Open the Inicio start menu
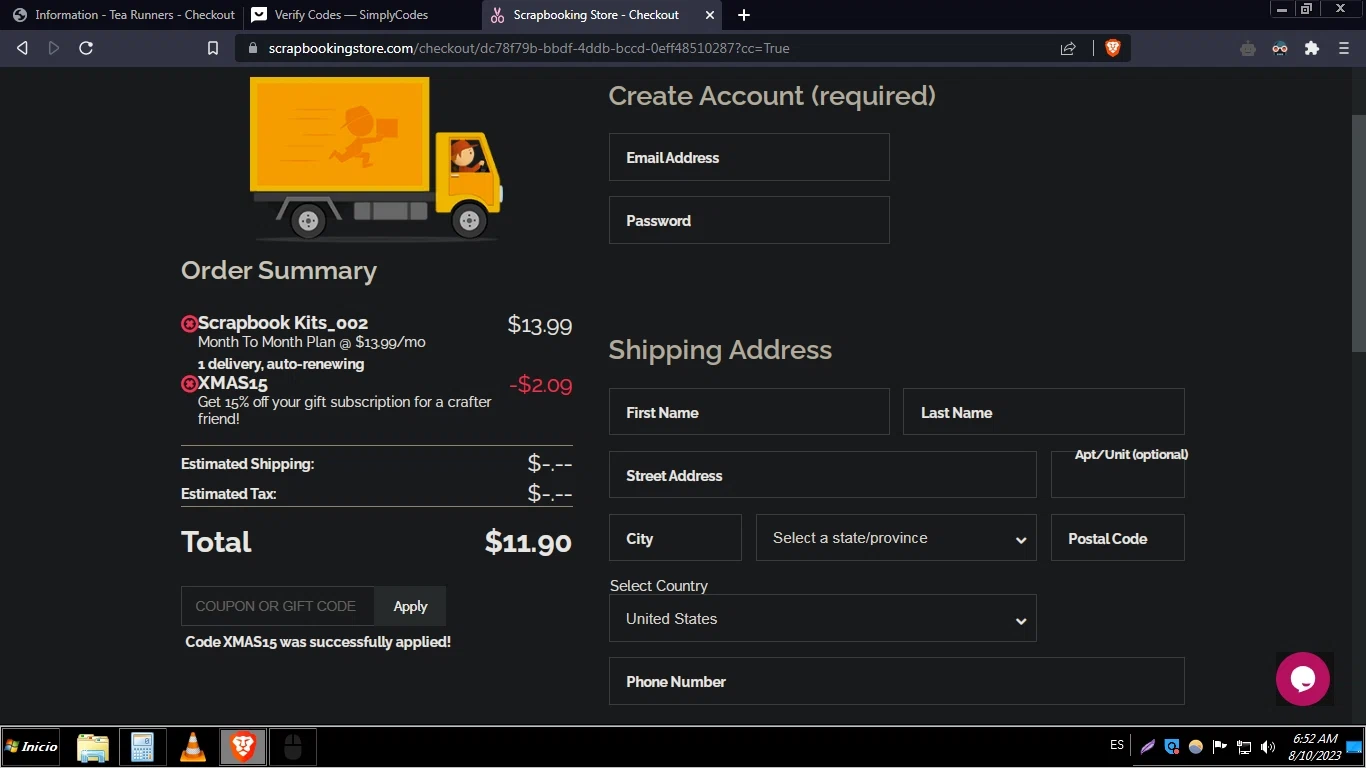 (x=31, y=747)
